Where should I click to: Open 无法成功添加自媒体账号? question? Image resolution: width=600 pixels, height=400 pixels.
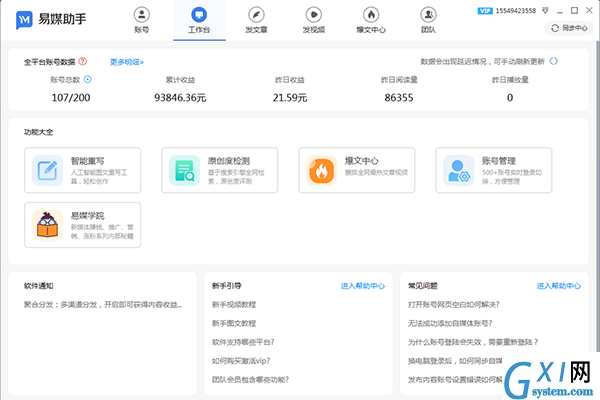[x=450, y=323]
